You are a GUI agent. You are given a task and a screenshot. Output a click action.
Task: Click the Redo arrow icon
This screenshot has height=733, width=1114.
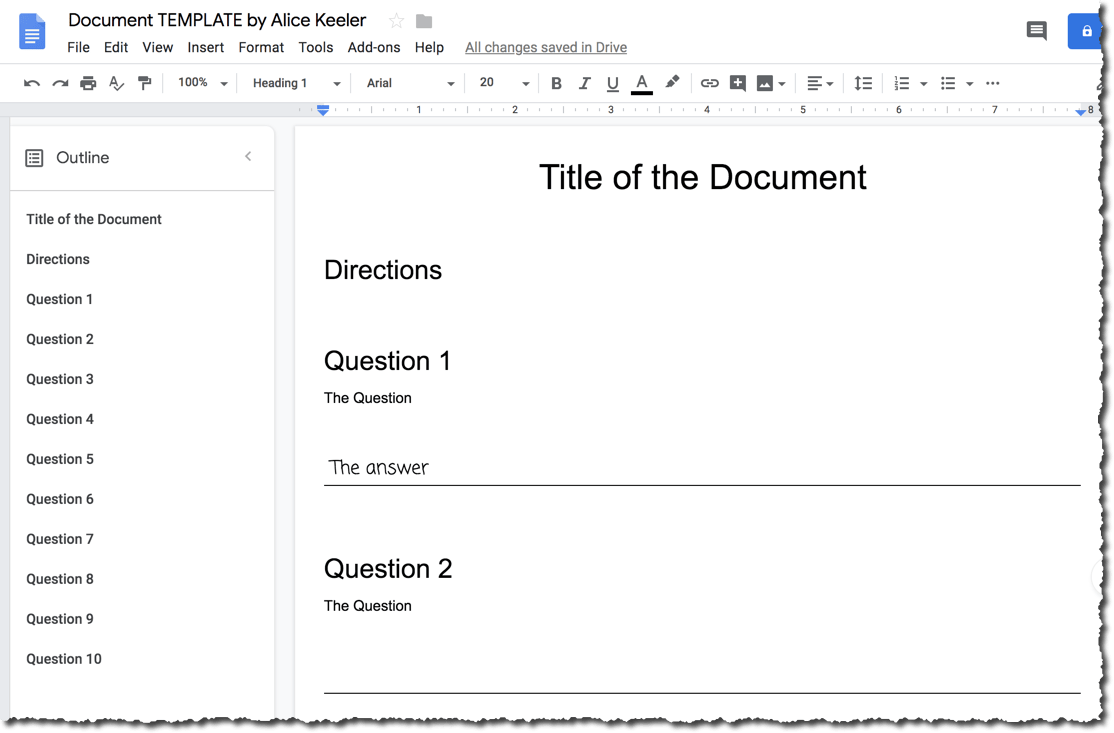60,83
